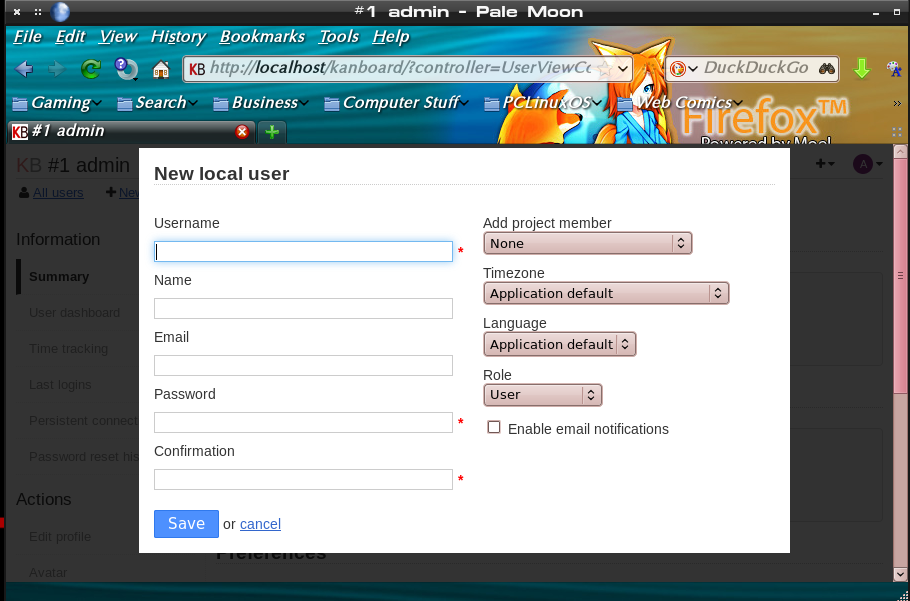The width and height of the screenshot is (910, 601).
Task: Click the Save button
Action: 186,524
